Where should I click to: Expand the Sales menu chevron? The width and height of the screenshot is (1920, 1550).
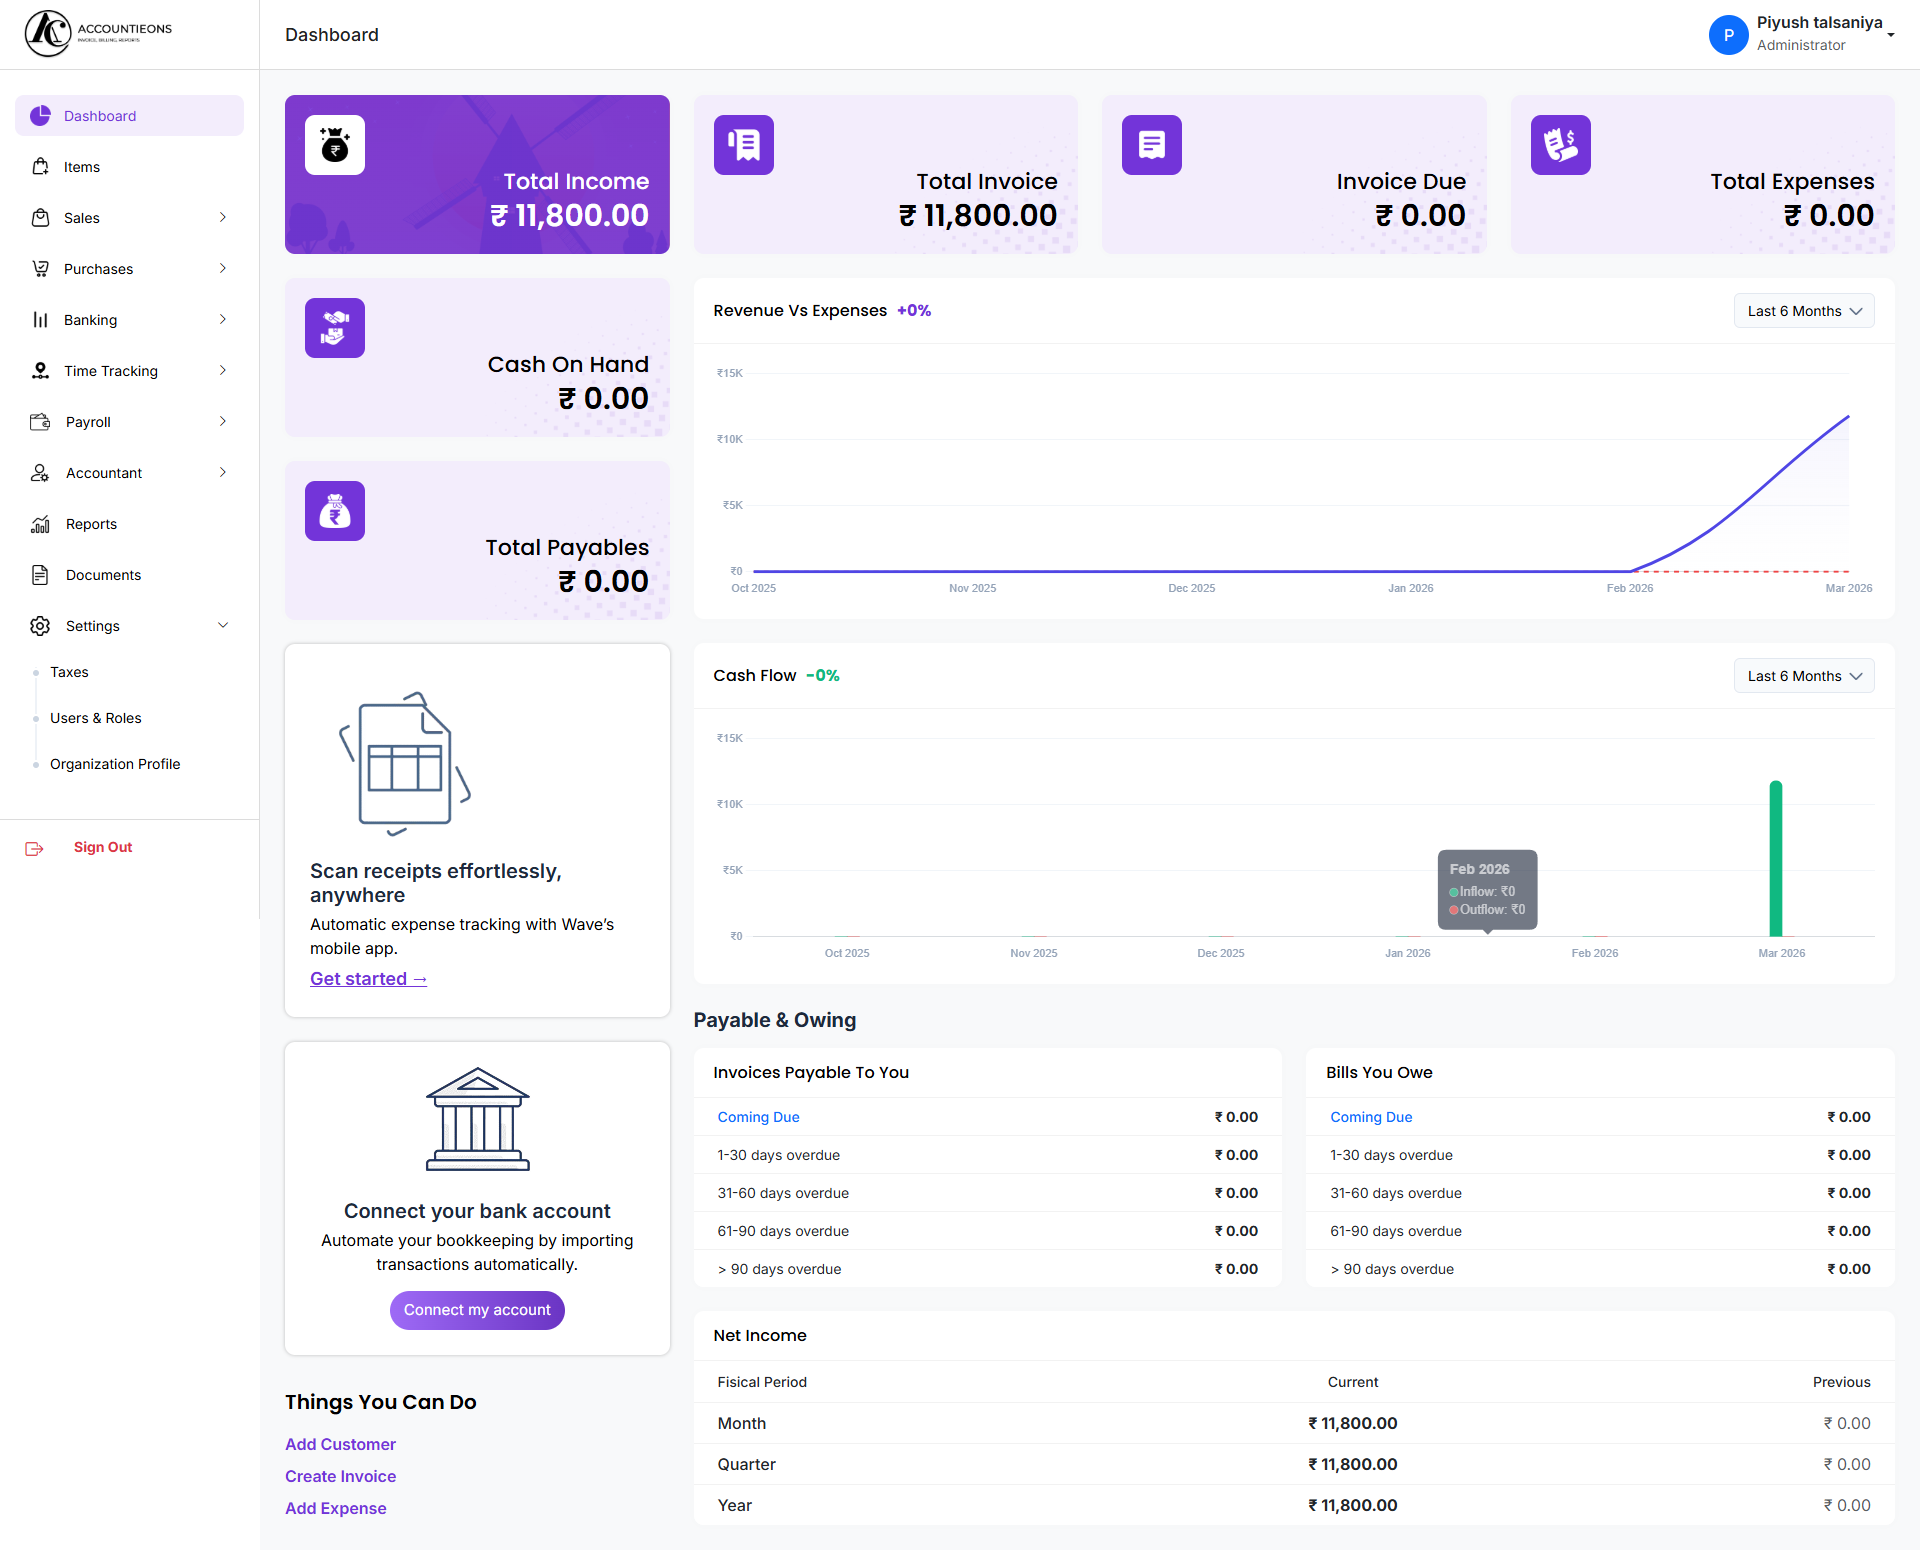pos(222,217)
